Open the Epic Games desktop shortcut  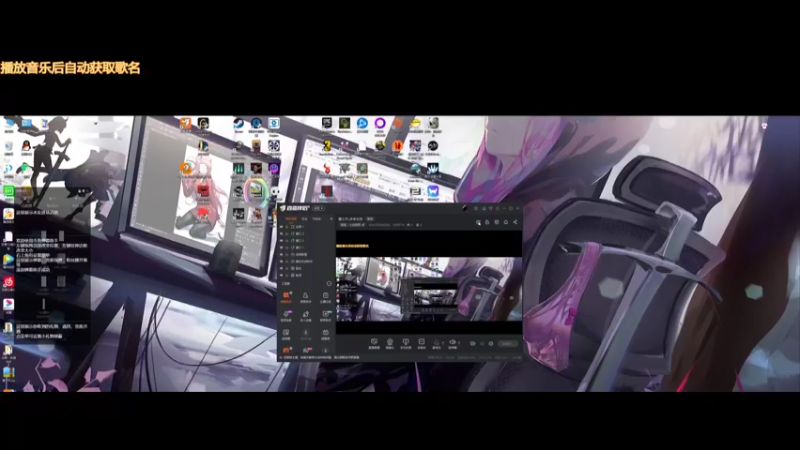(327, 122)
